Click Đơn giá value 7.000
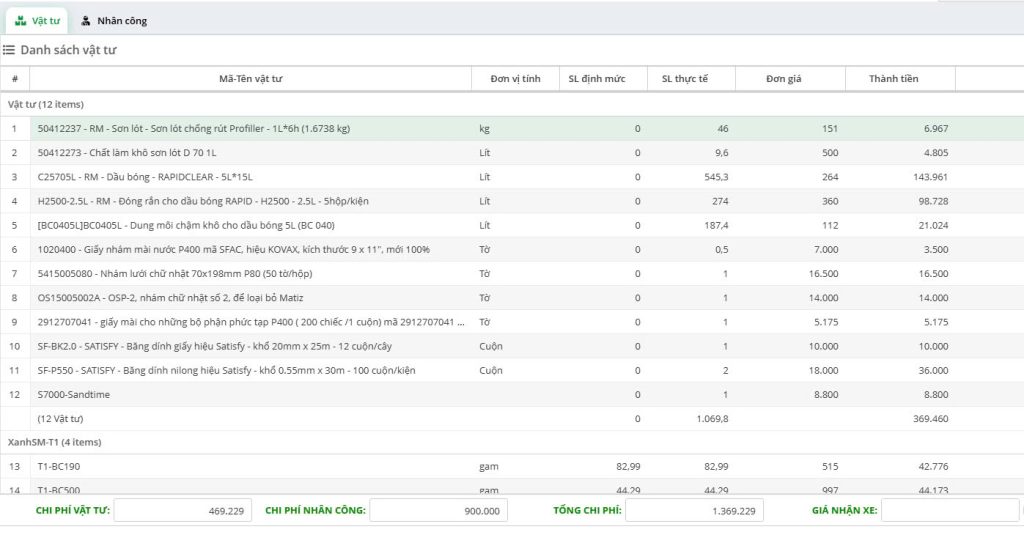The image size is (1024, 554). 826,250
